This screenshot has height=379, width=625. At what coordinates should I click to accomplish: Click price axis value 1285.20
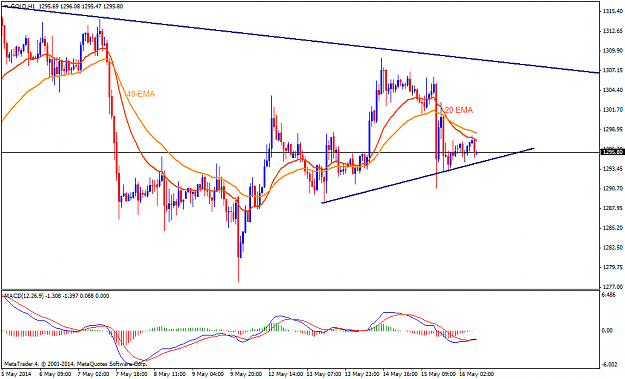(x=613, y=228)
